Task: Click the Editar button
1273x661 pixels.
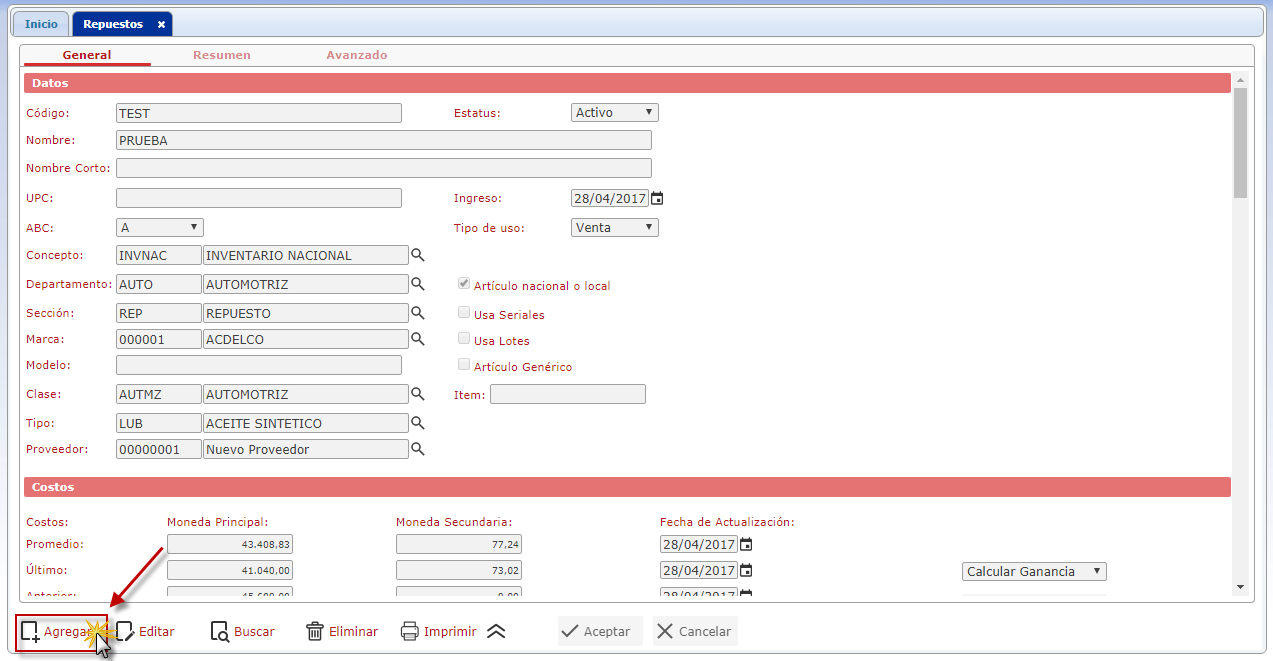Action: 146,631
